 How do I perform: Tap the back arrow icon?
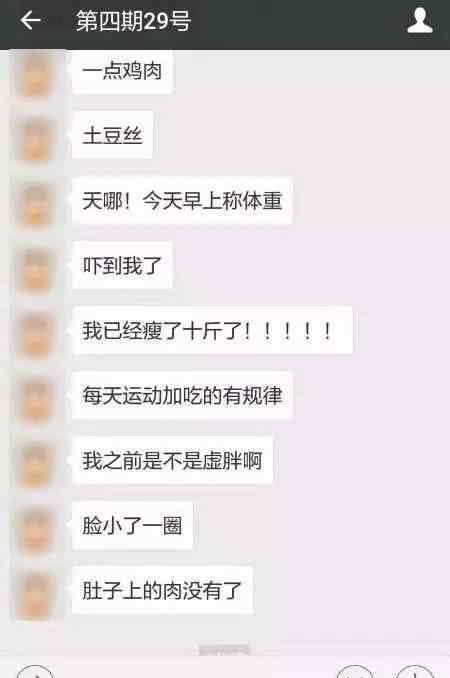(x=30, y=20)
